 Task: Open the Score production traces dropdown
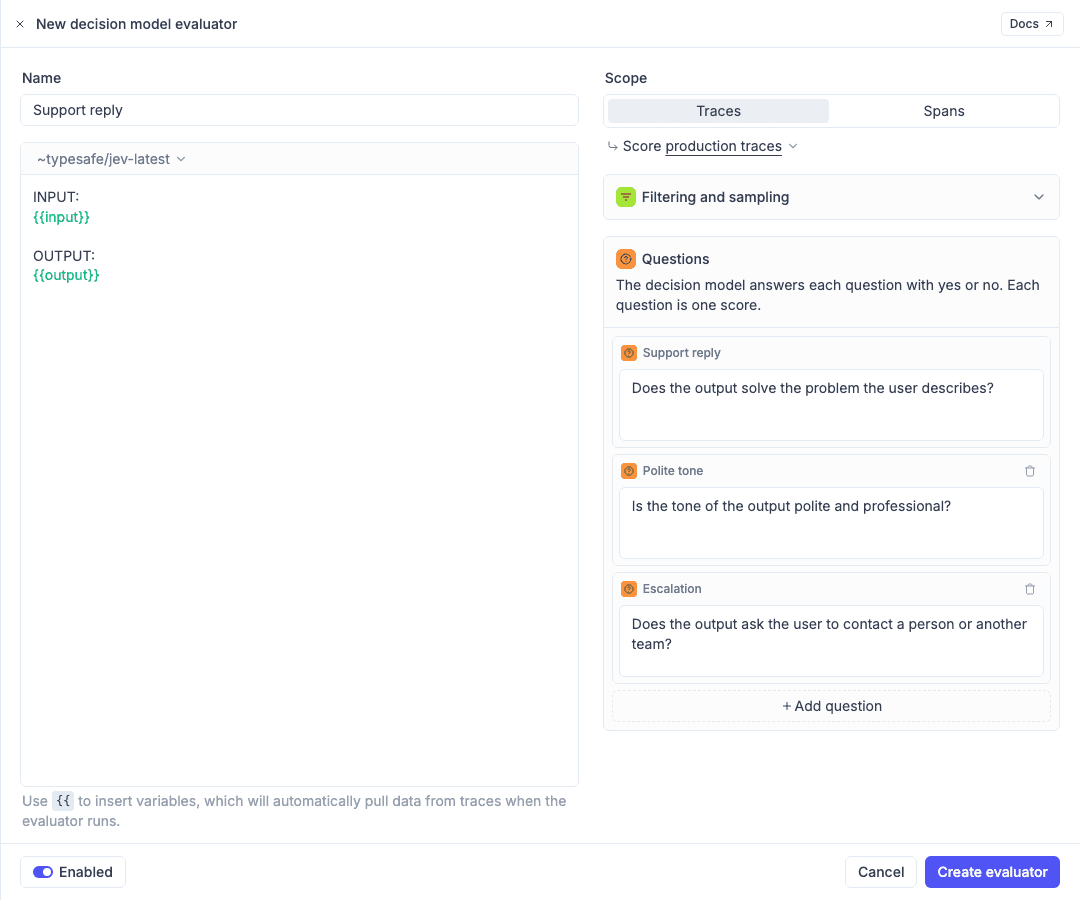click(709, 146)
